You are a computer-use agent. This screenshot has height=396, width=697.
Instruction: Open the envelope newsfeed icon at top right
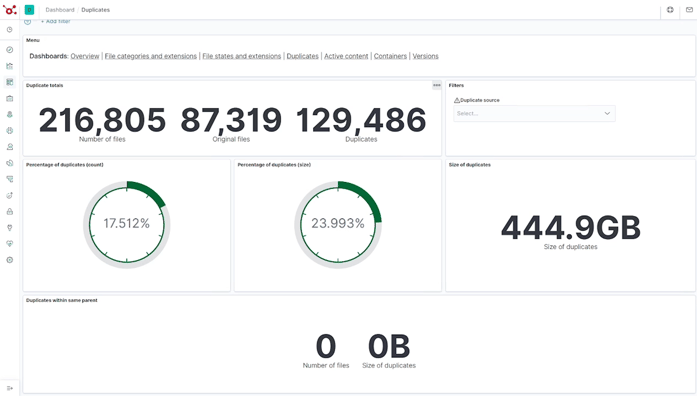689,10
